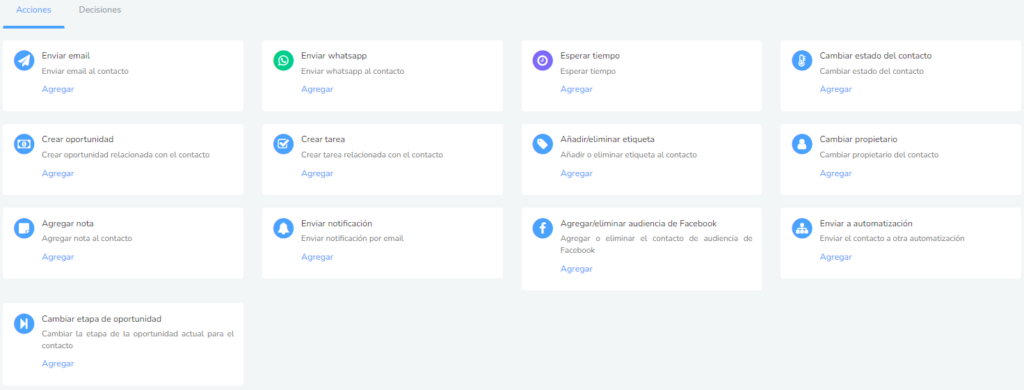Click Agregar under Enviar a automatización

click(x=836, y=257)
